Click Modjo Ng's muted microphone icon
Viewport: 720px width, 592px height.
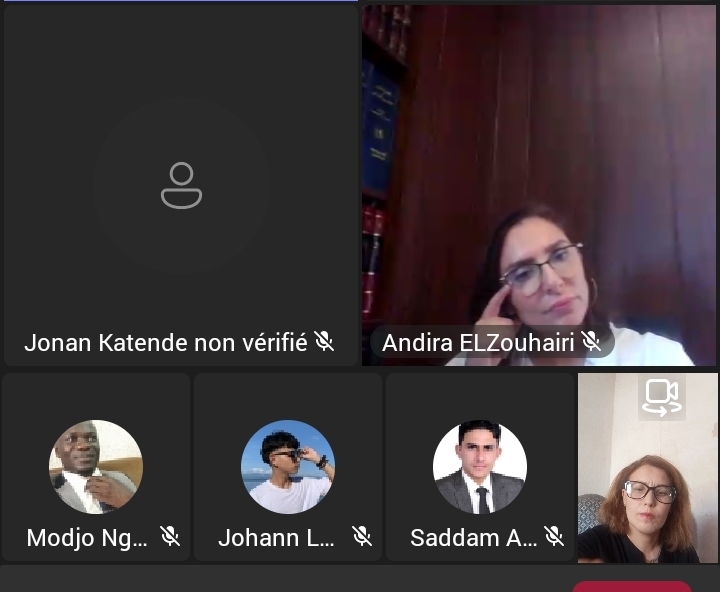[170, 536]
